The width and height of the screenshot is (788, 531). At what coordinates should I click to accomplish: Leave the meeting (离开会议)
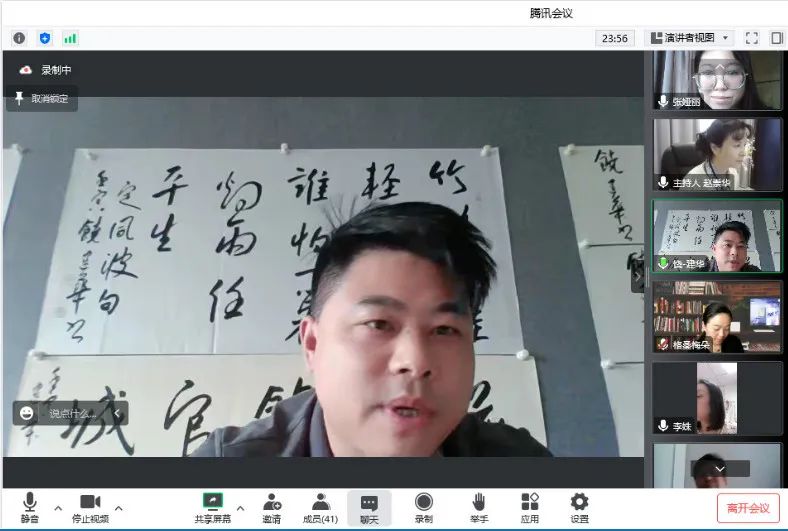point(748,508)
